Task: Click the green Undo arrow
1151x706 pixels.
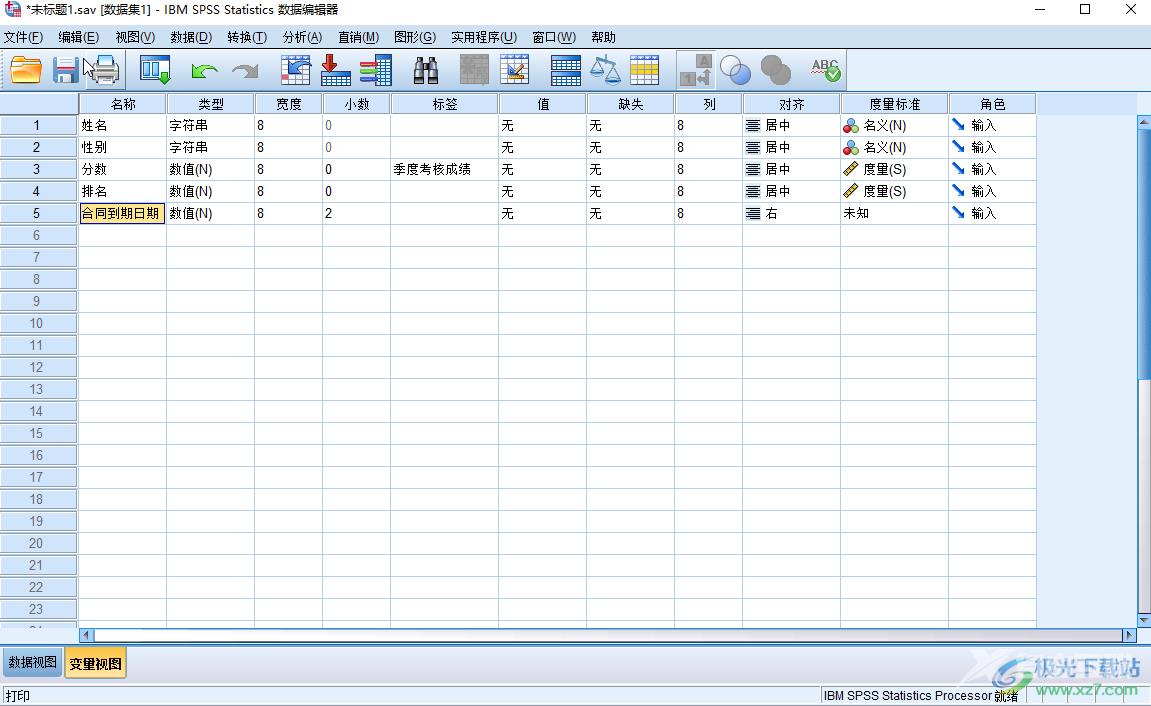Action: [204, 70]
